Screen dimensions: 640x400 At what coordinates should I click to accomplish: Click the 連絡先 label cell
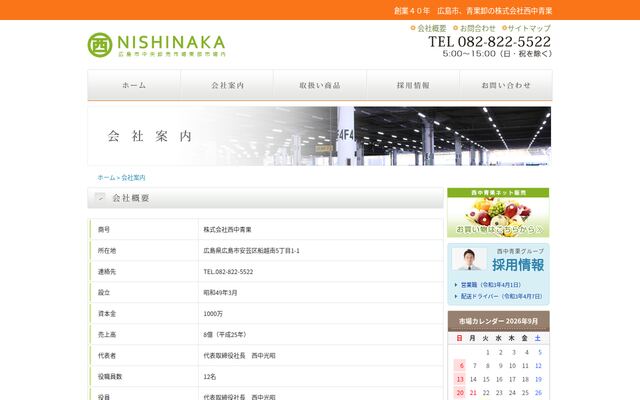pos(144,271)
